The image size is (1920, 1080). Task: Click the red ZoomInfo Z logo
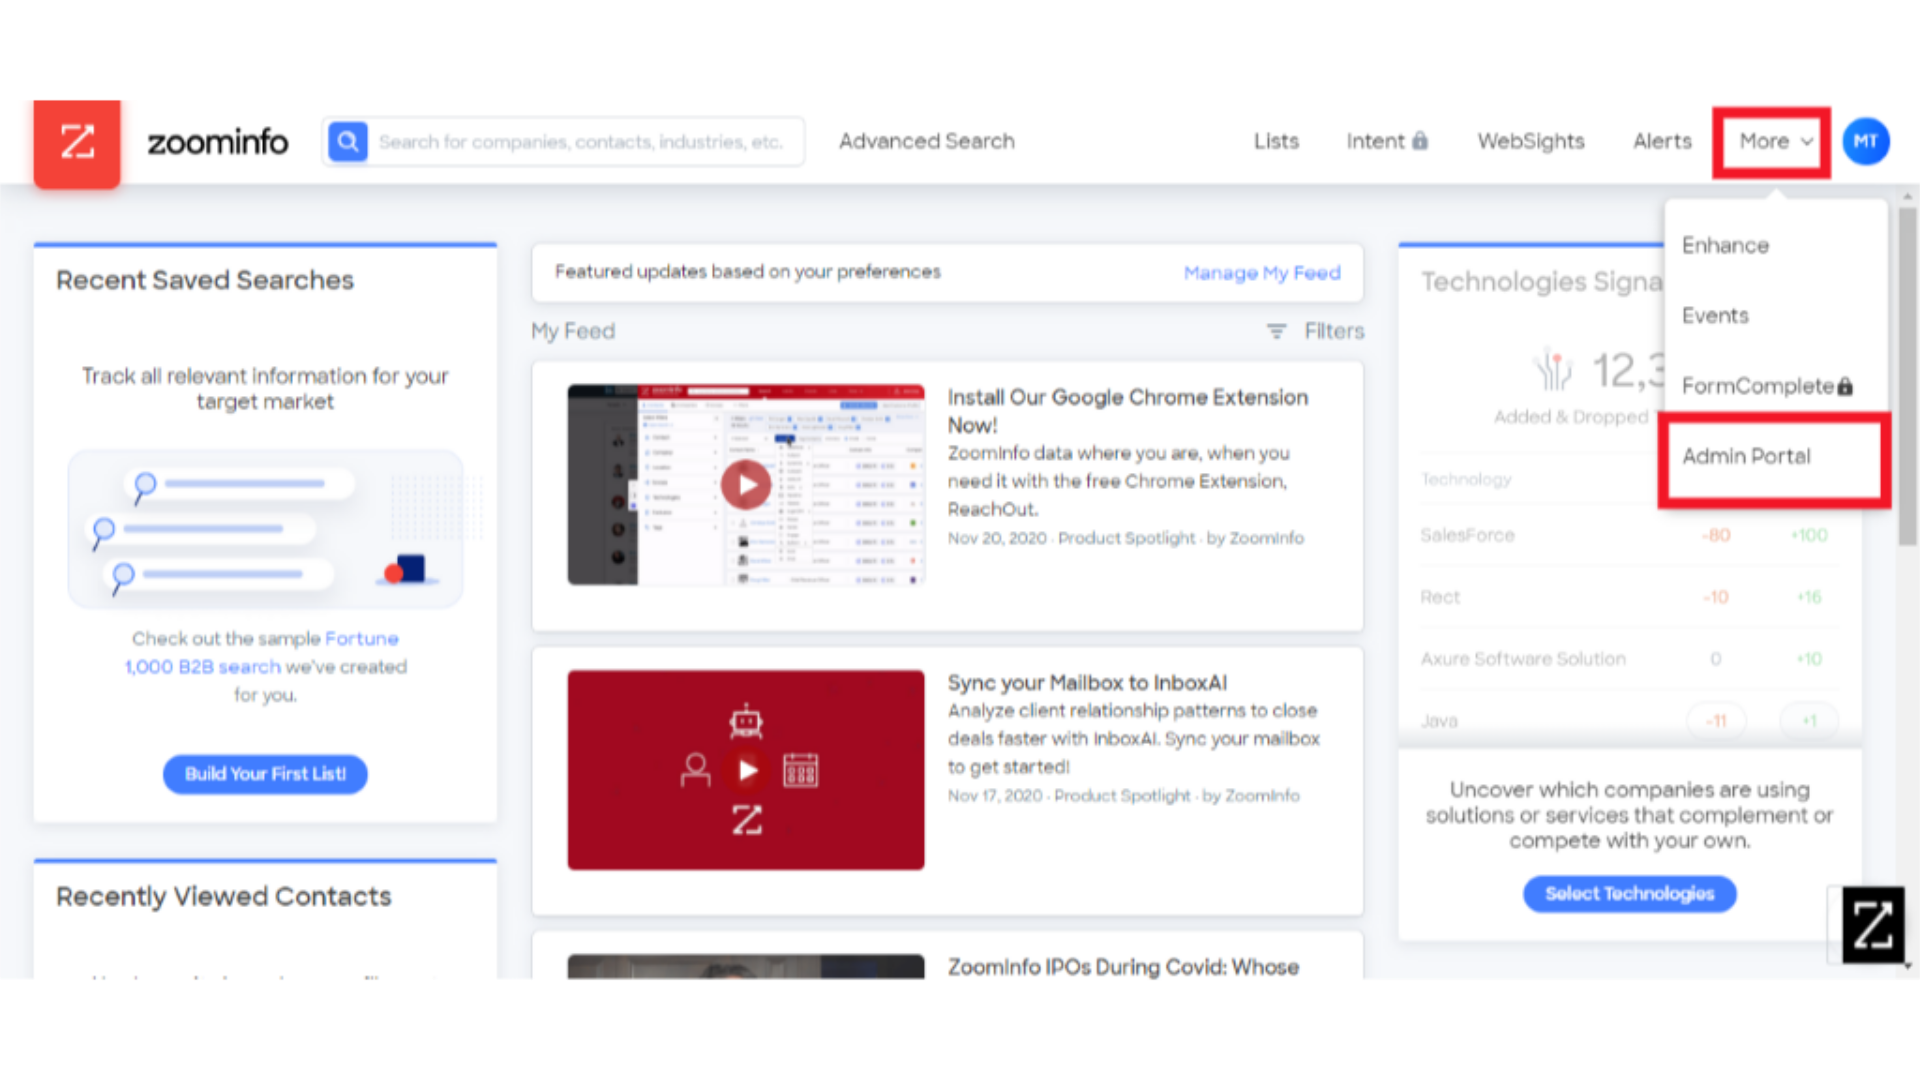[77, 143]
